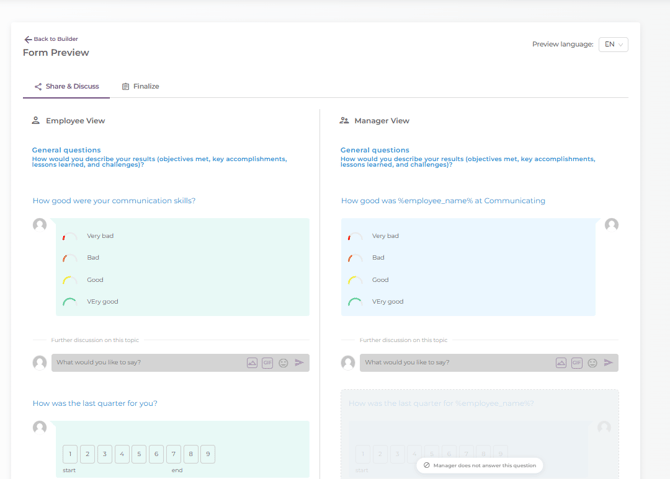Go Back to Builder
The width and height of the screenshot is (670, 479).
point(51,39)
